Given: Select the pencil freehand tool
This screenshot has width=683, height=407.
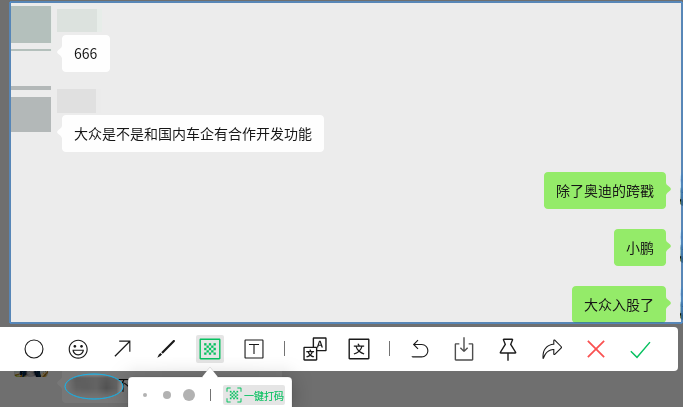Looking at the screenshot, I should (x=166, y=349).
